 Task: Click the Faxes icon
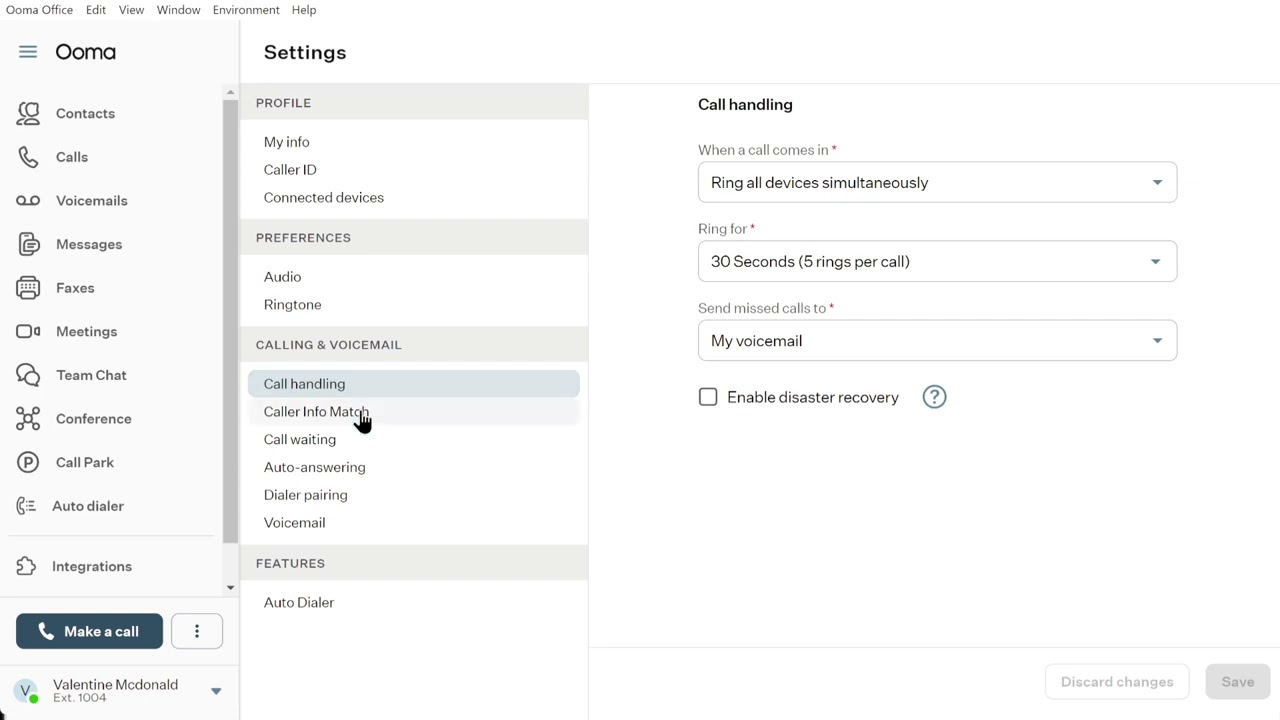[28, 288]
